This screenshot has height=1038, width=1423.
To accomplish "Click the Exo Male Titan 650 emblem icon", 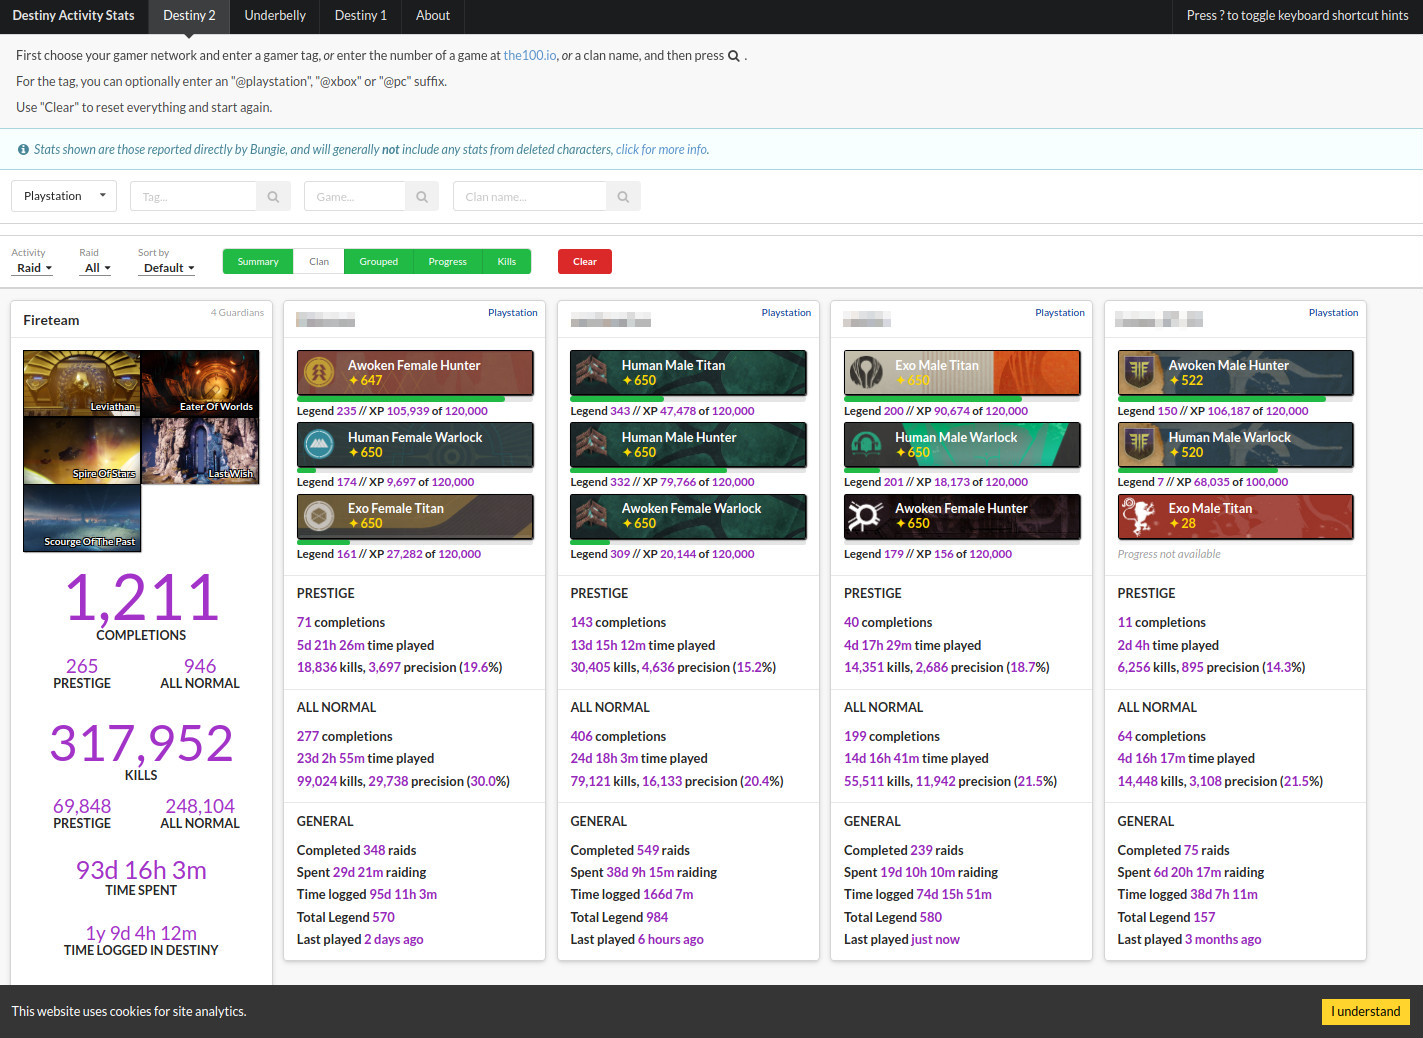I will (x=866, y=373).
